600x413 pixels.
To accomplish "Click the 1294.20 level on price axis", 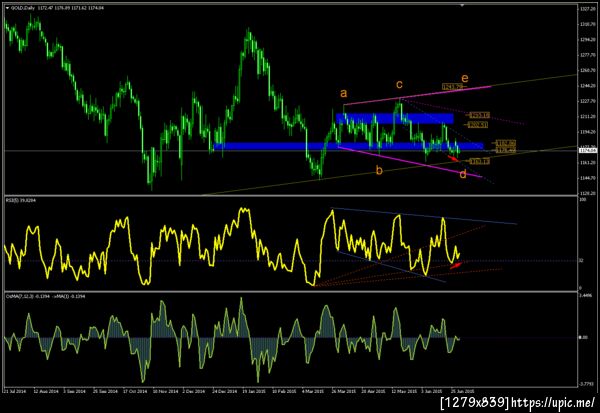I will [587, 39].
